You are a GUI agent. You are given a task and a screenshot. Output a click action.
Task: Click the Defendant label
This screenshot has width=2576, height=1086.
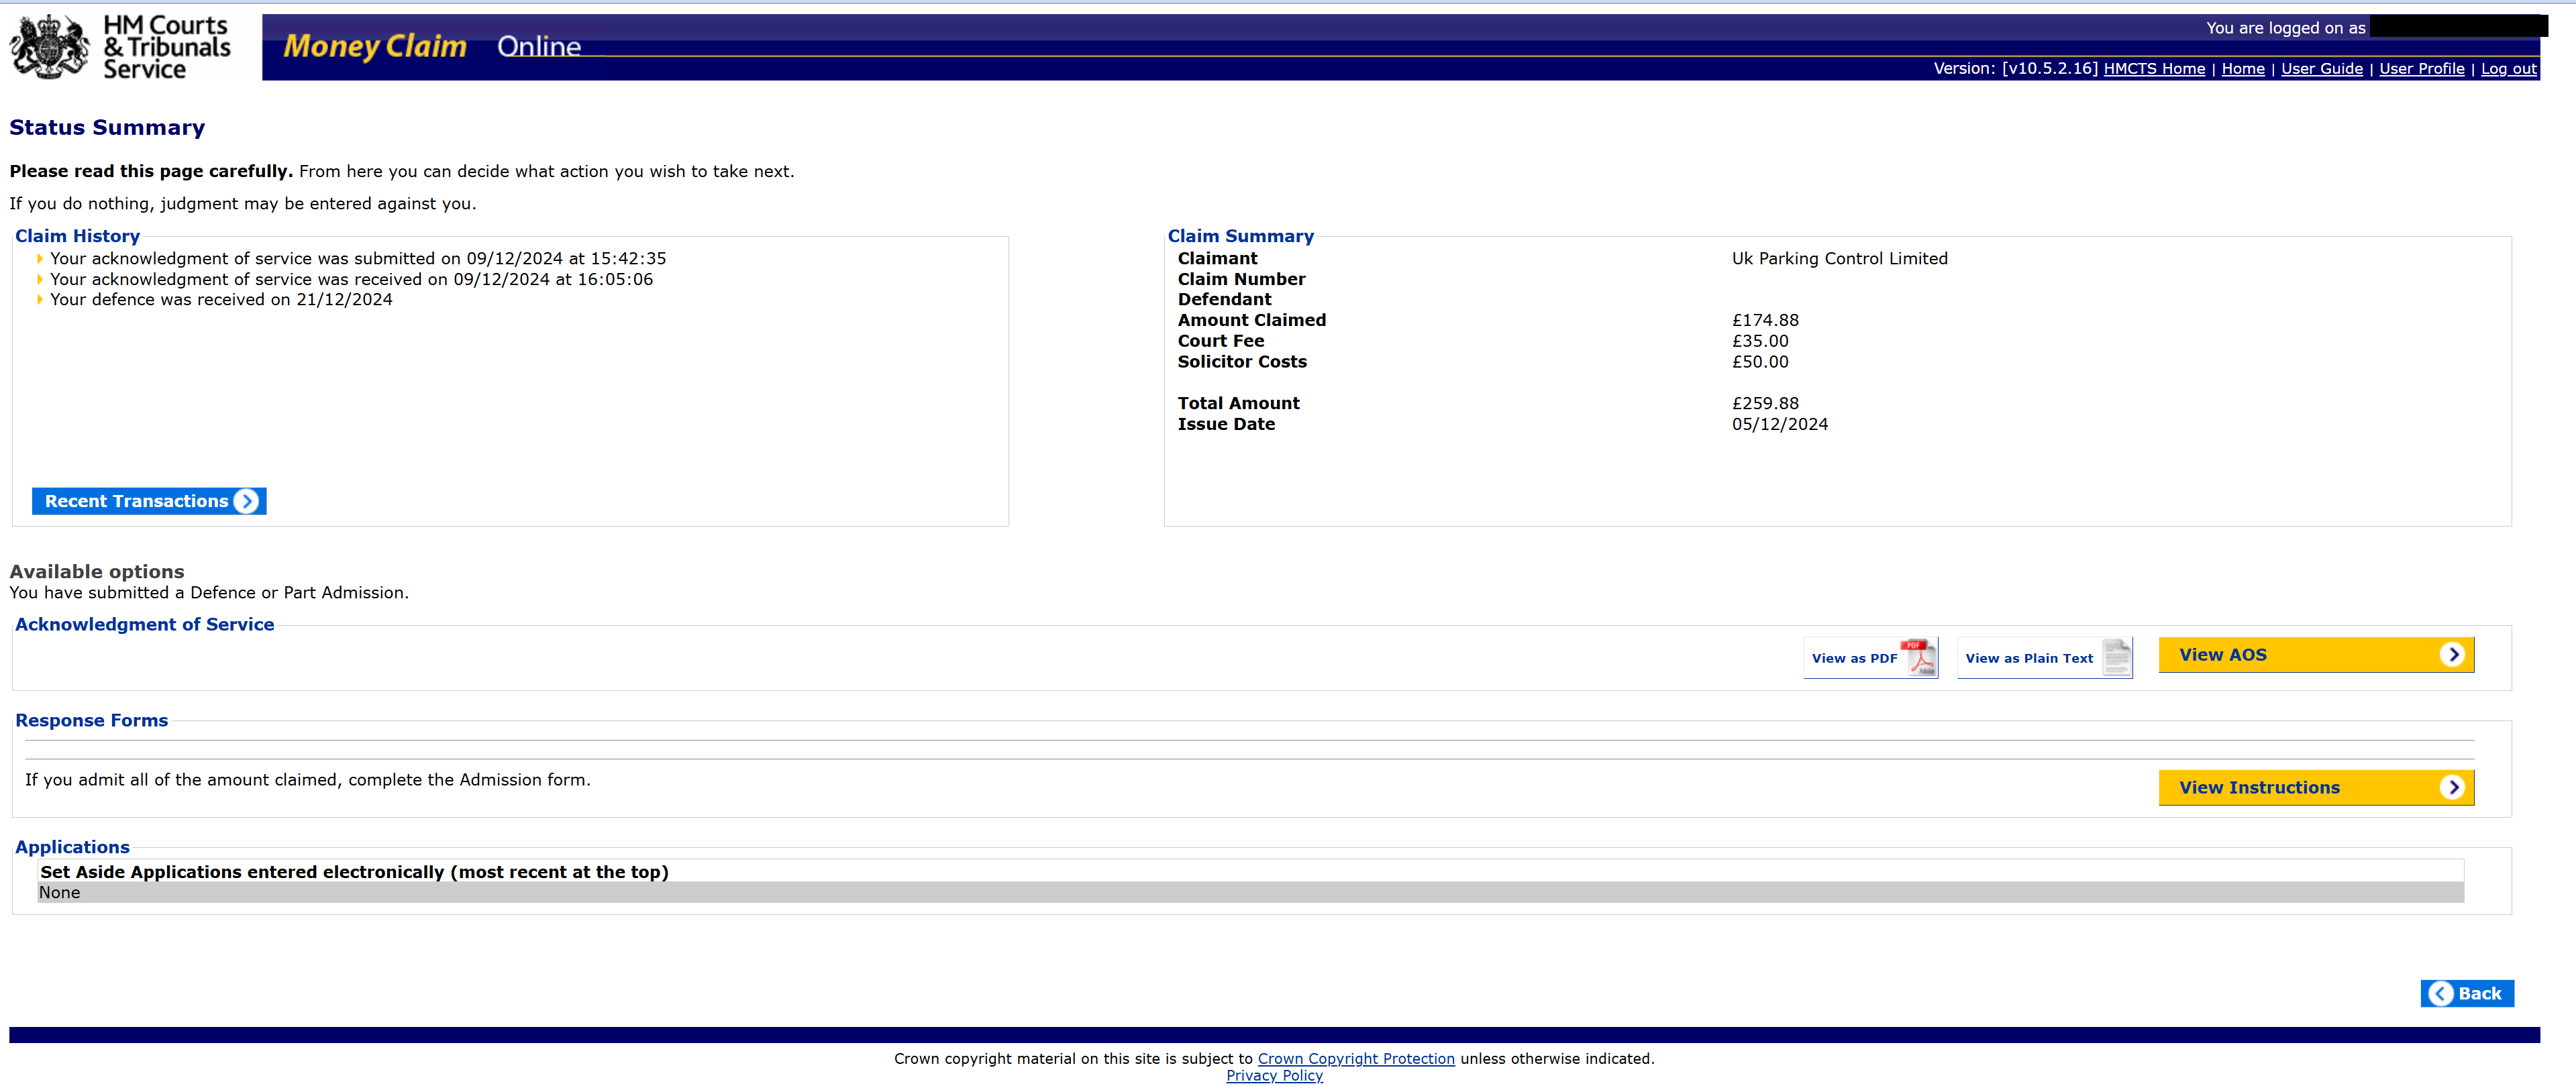point(1224,299)
